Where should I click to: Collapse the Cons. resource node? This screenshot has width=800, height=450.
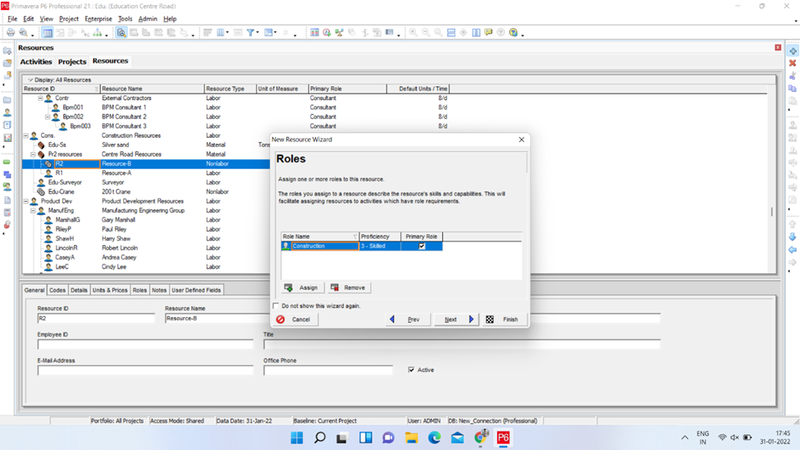click(x=26, y=136)
